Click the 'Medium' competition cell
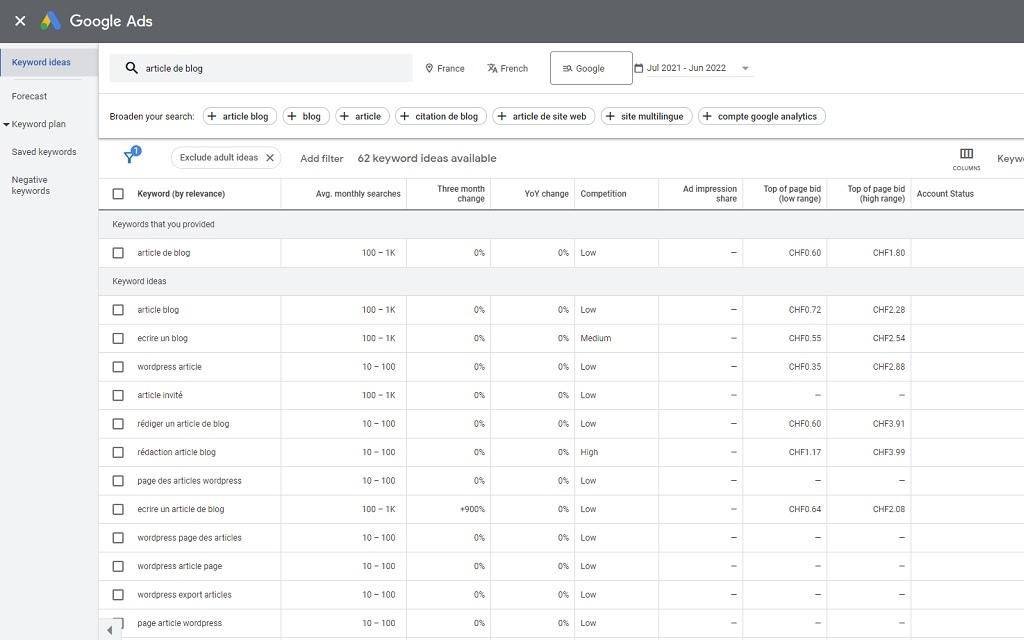Viewport: 1024px width, 640px height. [x=596, y=338]
